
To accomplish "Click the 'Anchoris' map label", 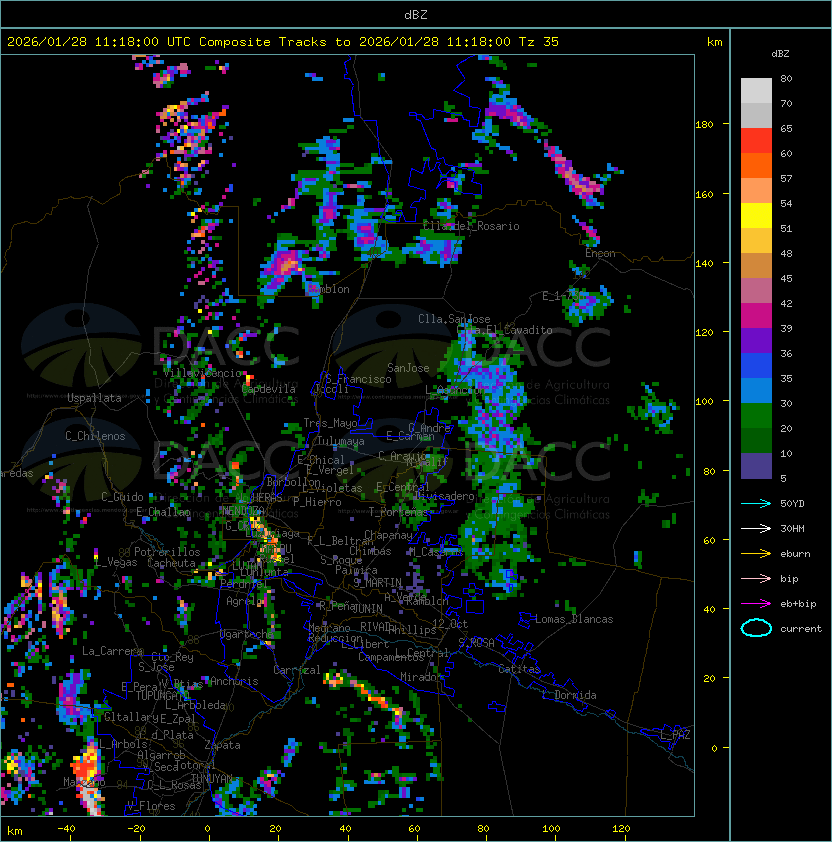I will click(x=234, y=681).
